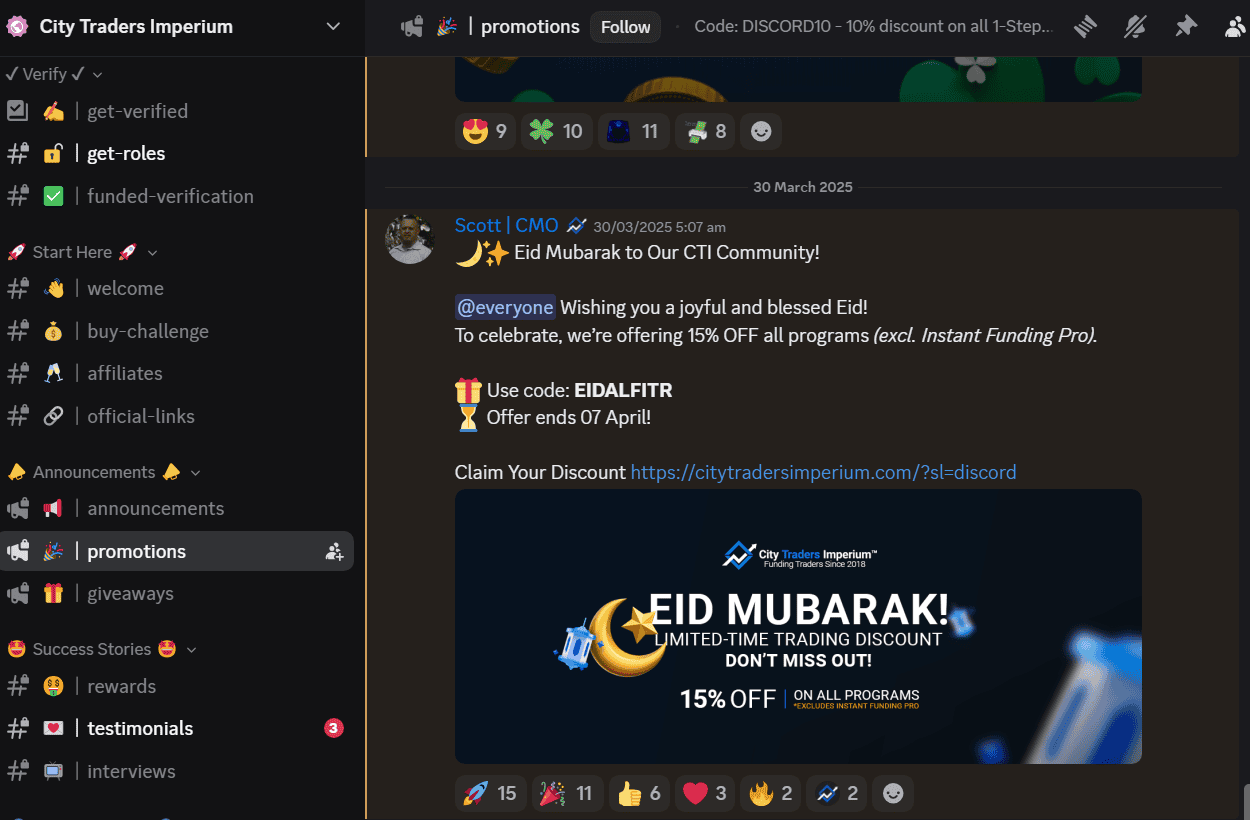Click the City Traders Imperium server logo
Image resolution: width=1250 pixels, height=820 pixels.
pyautogui.click(x=17, y=27)
